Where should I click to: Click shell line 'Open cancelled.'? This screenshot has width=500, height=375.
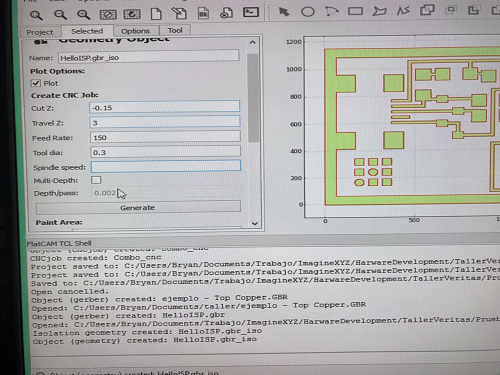click(x=70, y=292)
